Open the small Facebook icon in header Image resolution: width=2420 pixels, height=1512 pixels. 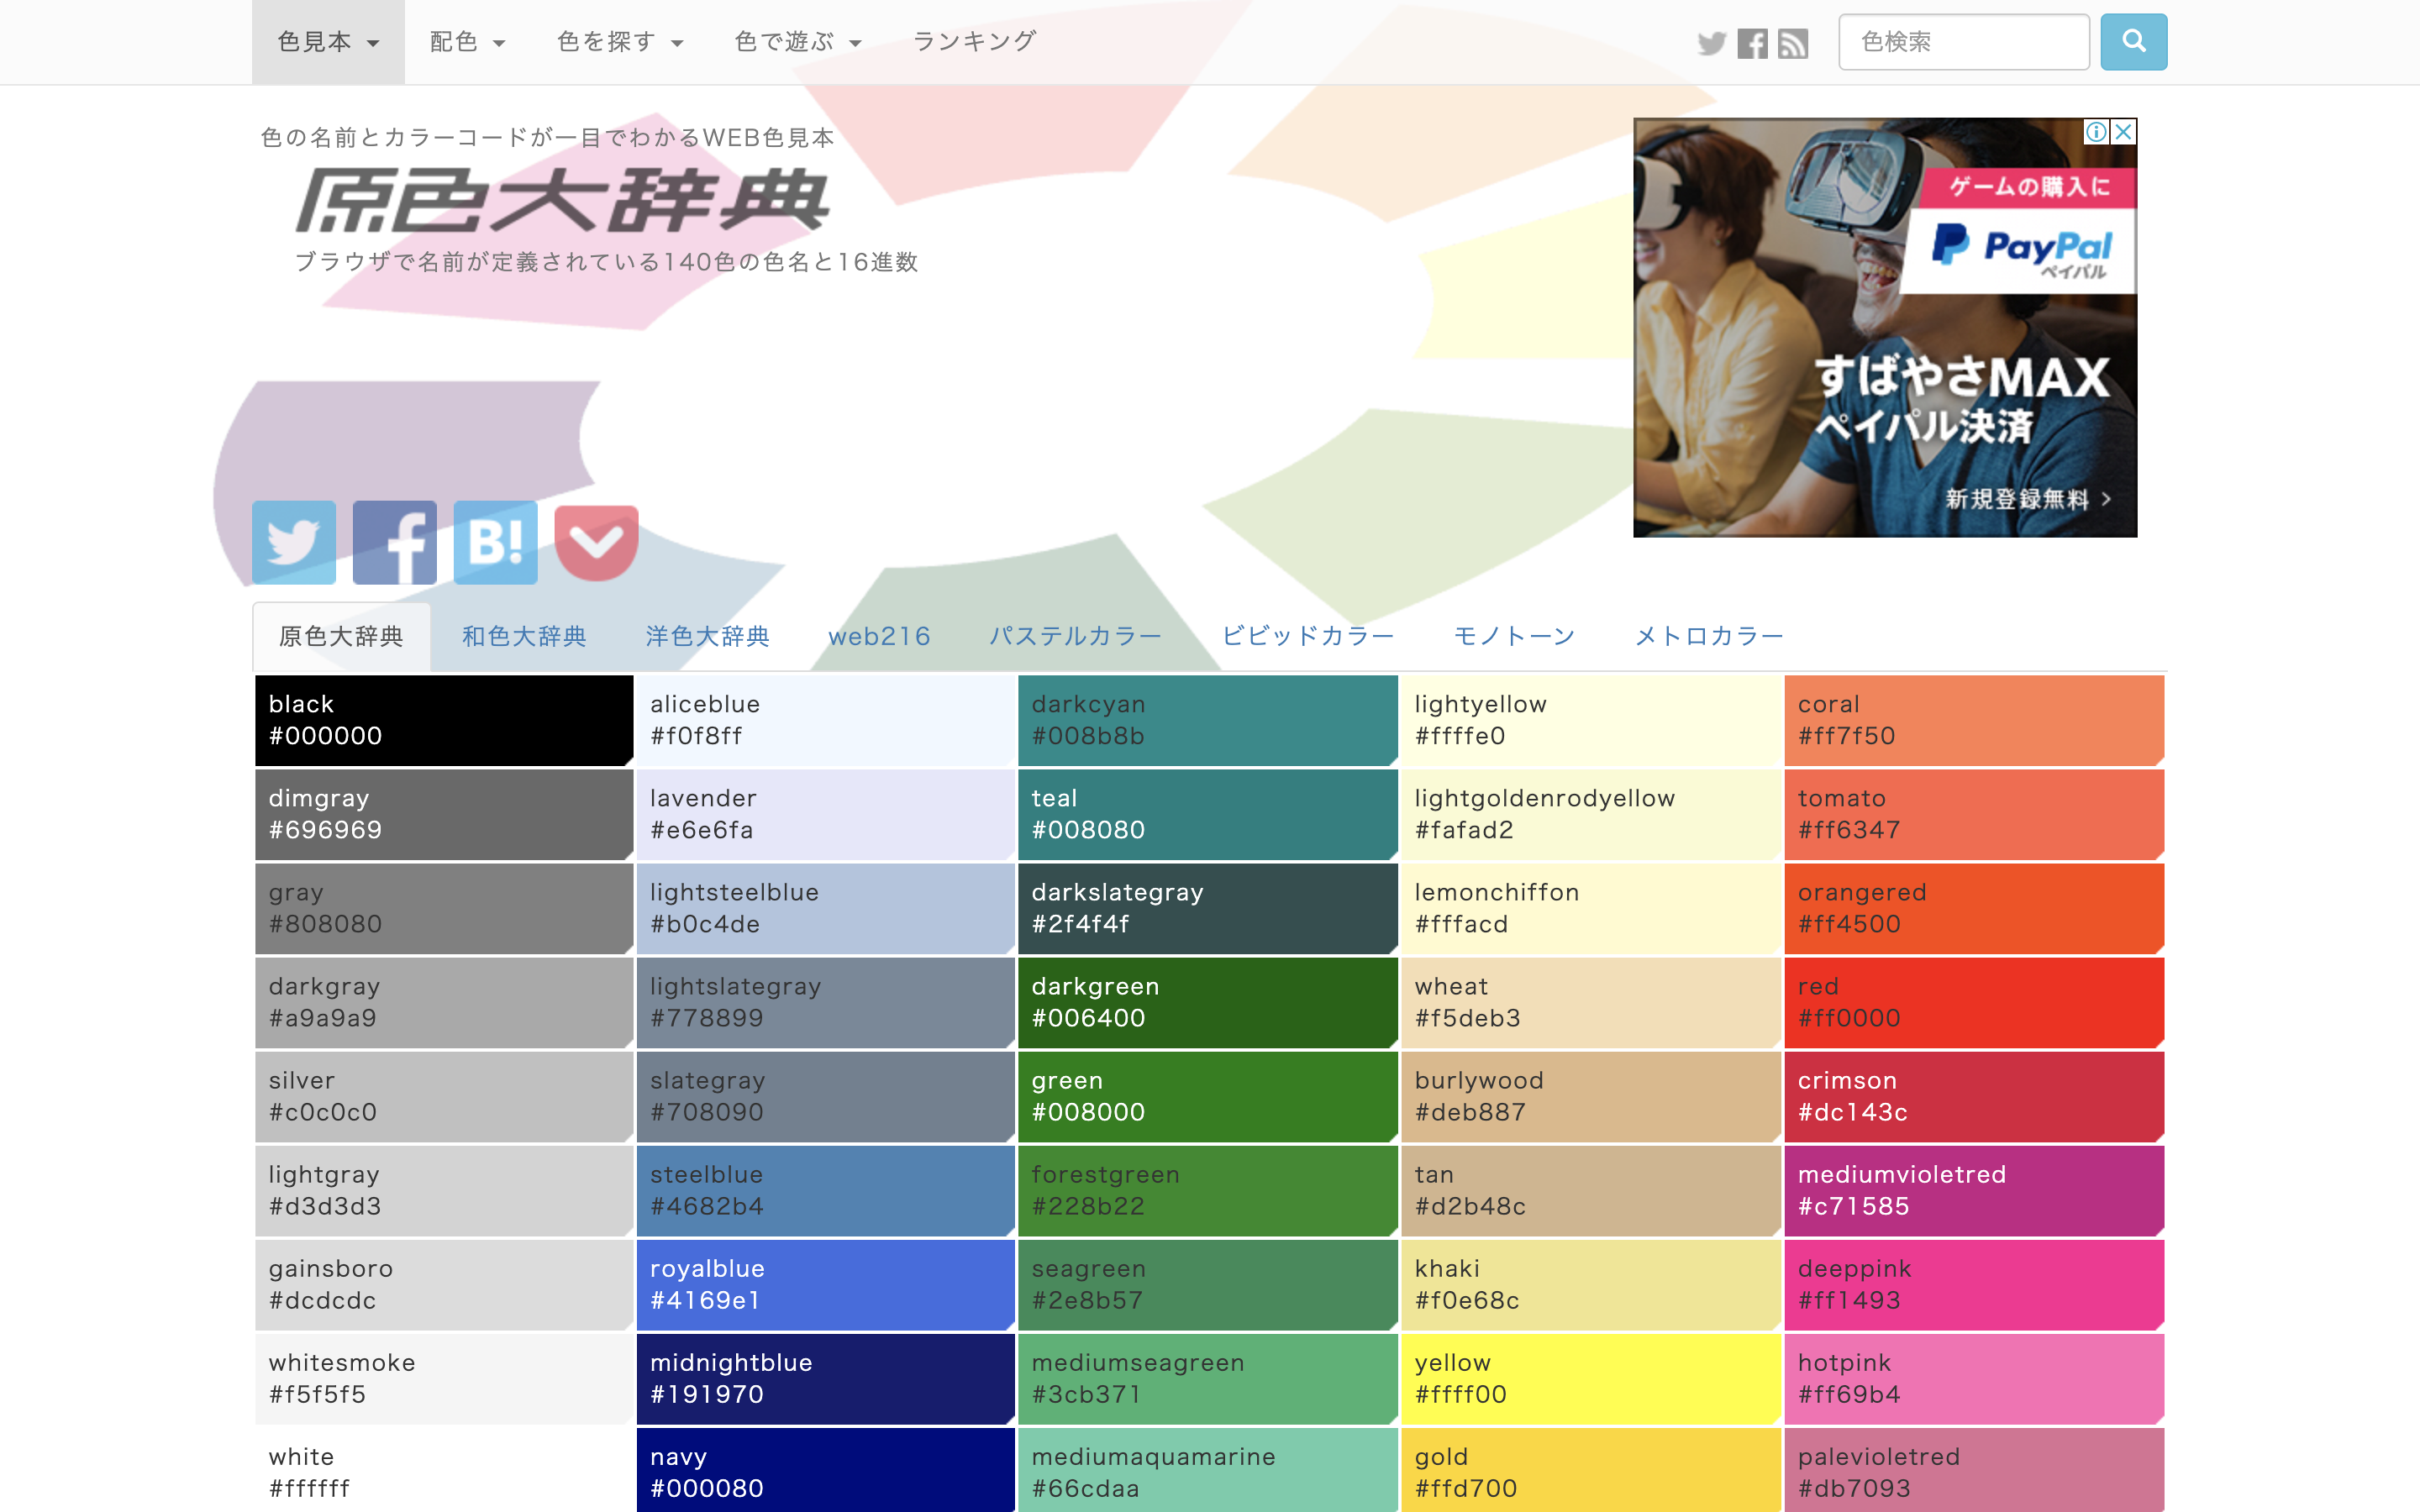(x=1752, y=43)
